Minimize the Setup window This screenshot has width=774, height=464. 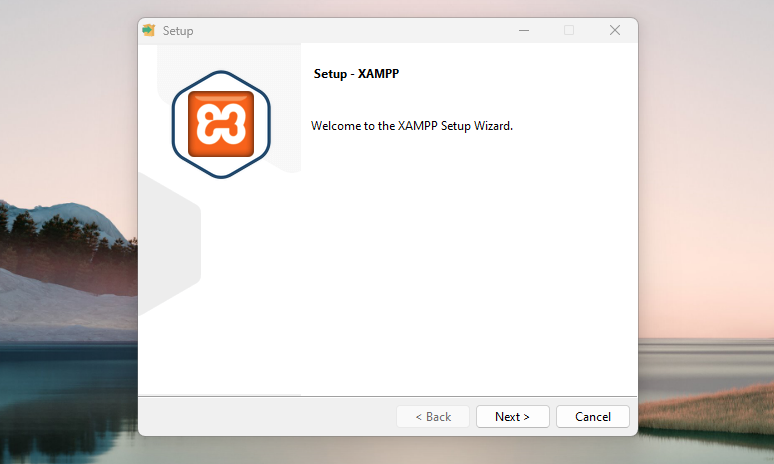[523, 30]
